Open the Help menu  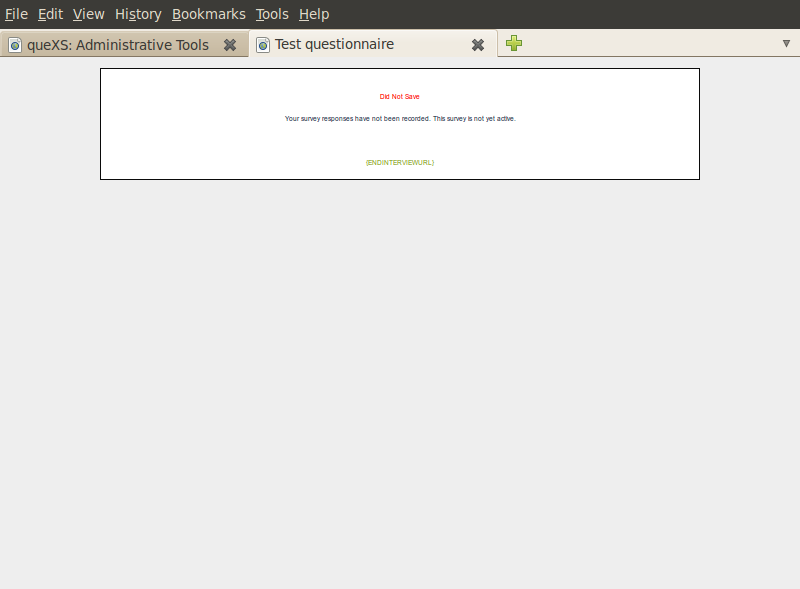pos(314,14)
